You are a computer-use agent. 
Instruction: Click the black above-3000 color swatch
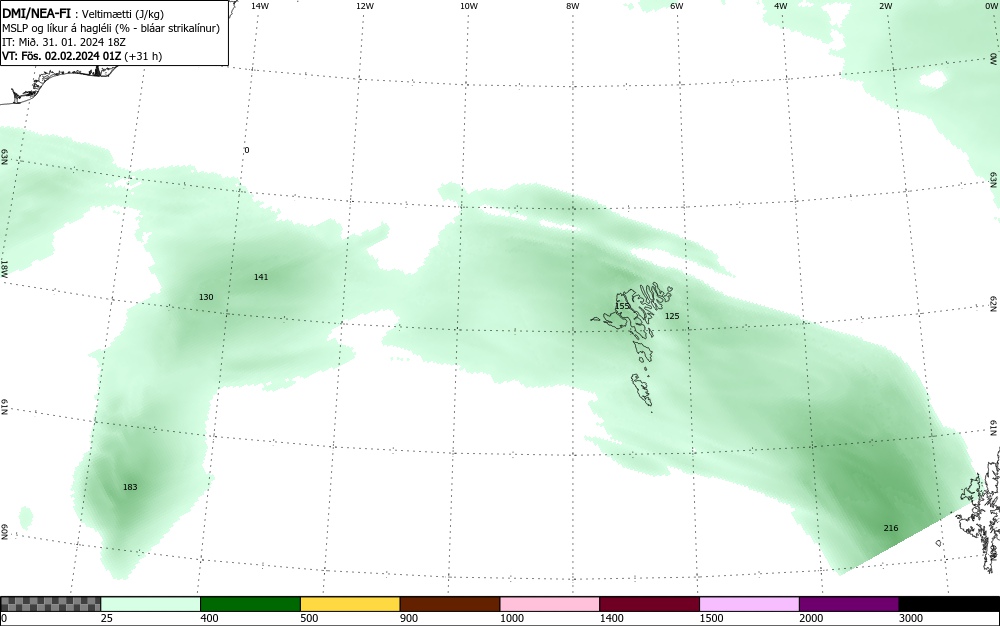[949, 604]
